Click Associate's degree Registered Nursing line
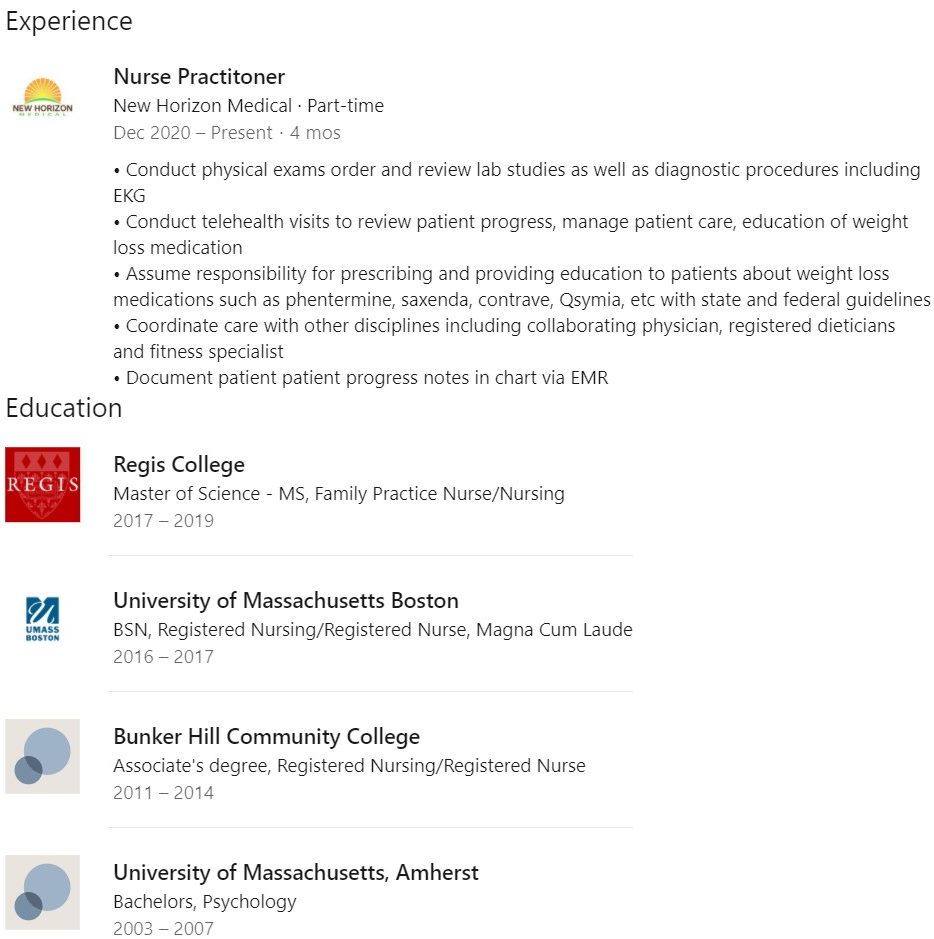The height and width of the screenshot is (939, 934). click(x=350, y=765)
